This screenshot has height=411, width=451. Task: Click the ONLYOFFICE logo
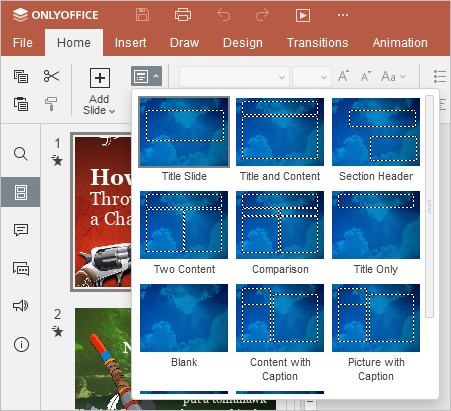pos(55,15)
